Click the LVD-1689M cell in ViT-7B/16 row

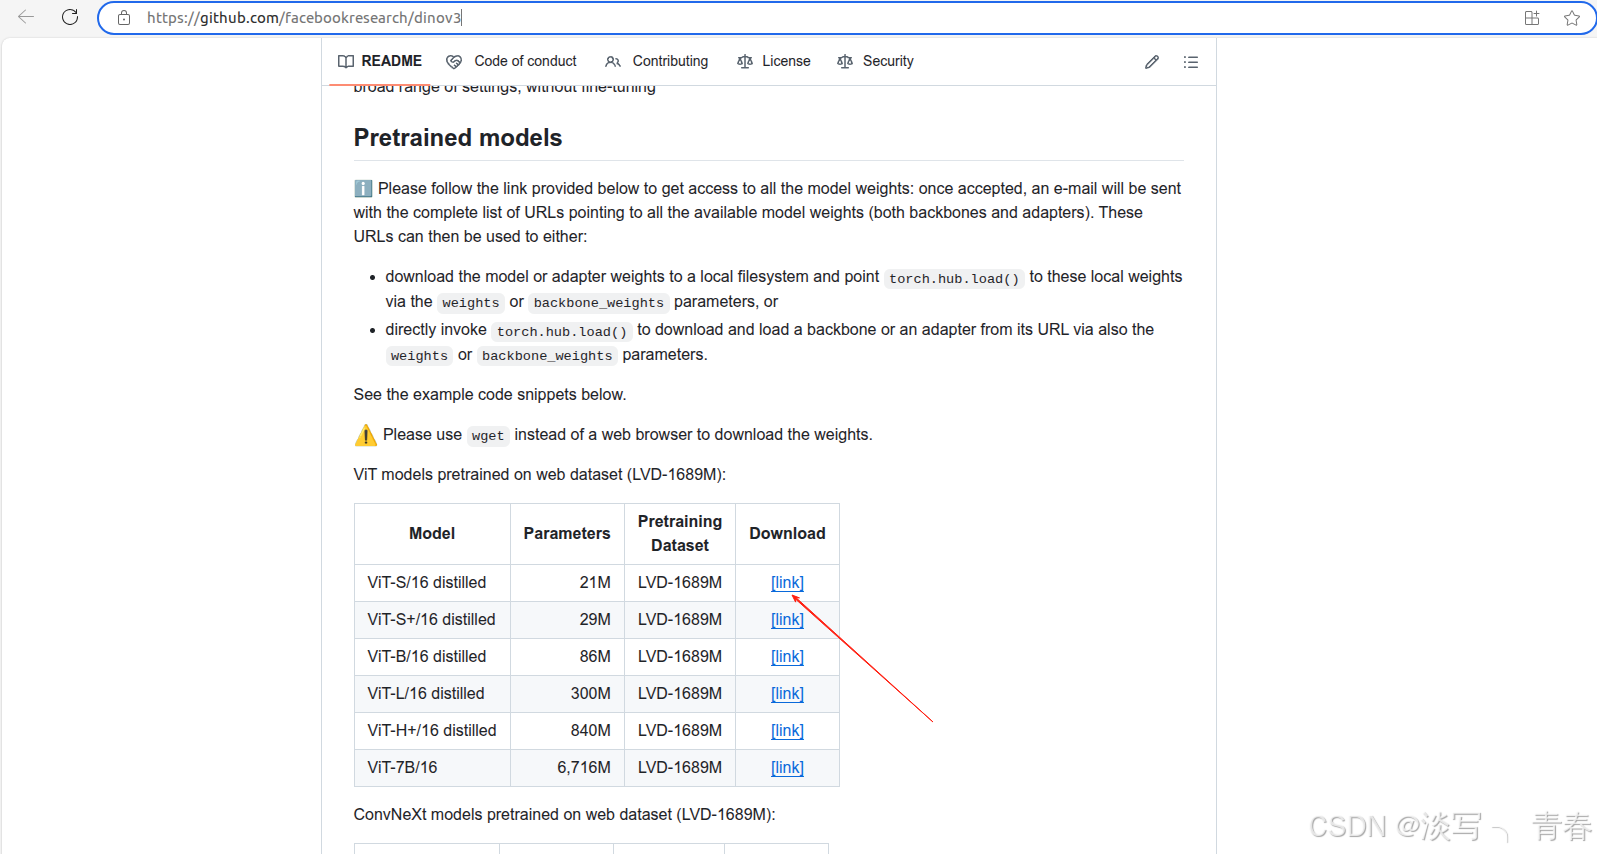680,768
